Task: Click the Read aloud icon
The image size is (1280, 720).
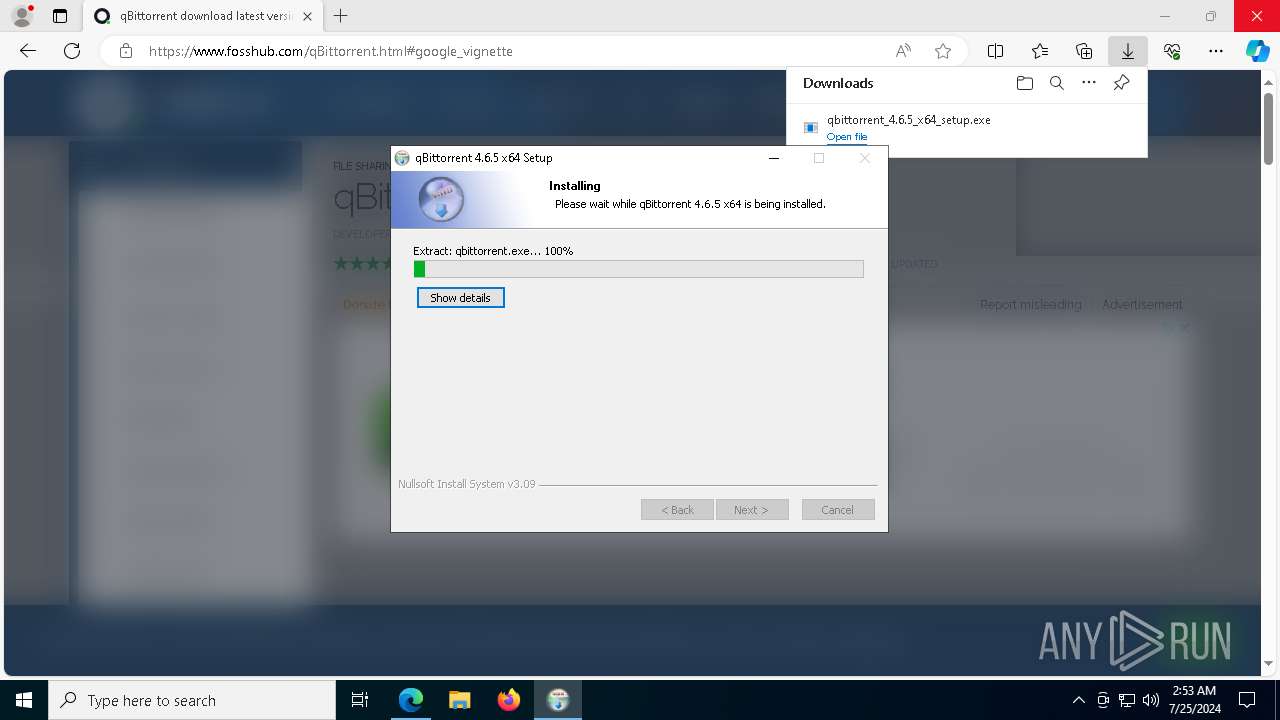Action: point(903,51)
